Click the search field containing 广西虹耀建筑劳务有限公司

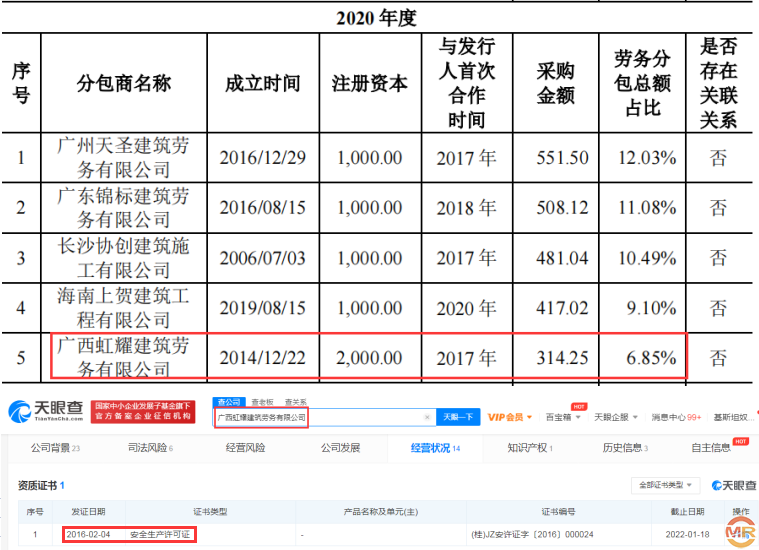(324, 417)
